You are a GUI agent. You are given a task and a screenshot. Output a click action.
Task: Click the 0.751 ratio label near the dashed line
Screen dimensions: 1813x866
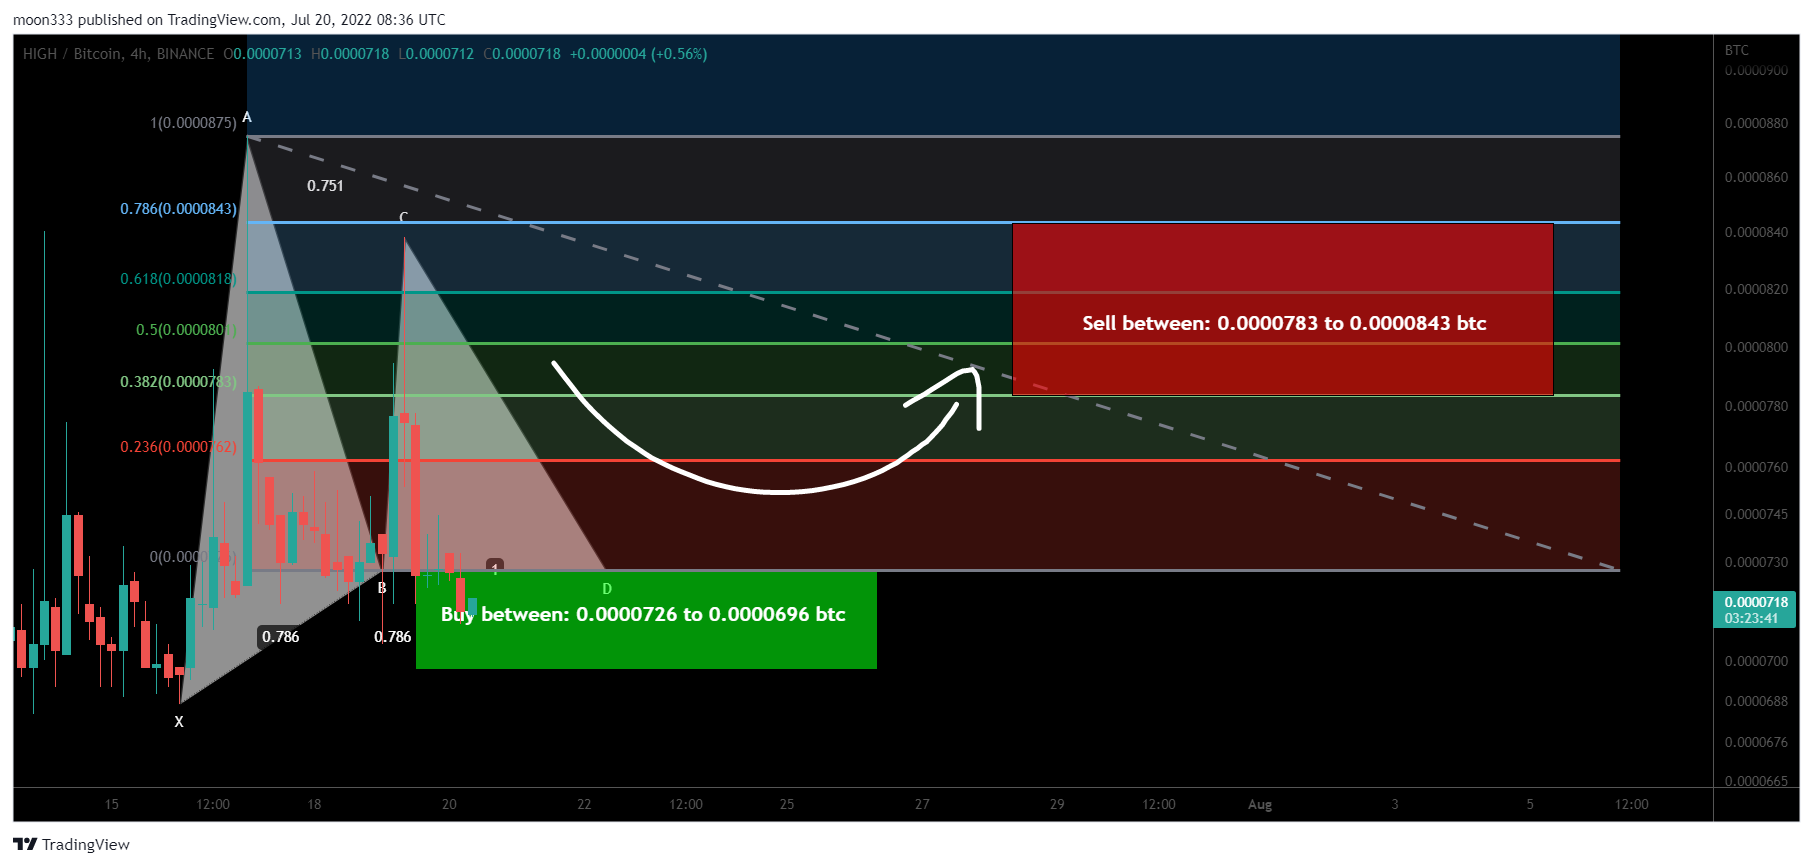pos(325,186)
